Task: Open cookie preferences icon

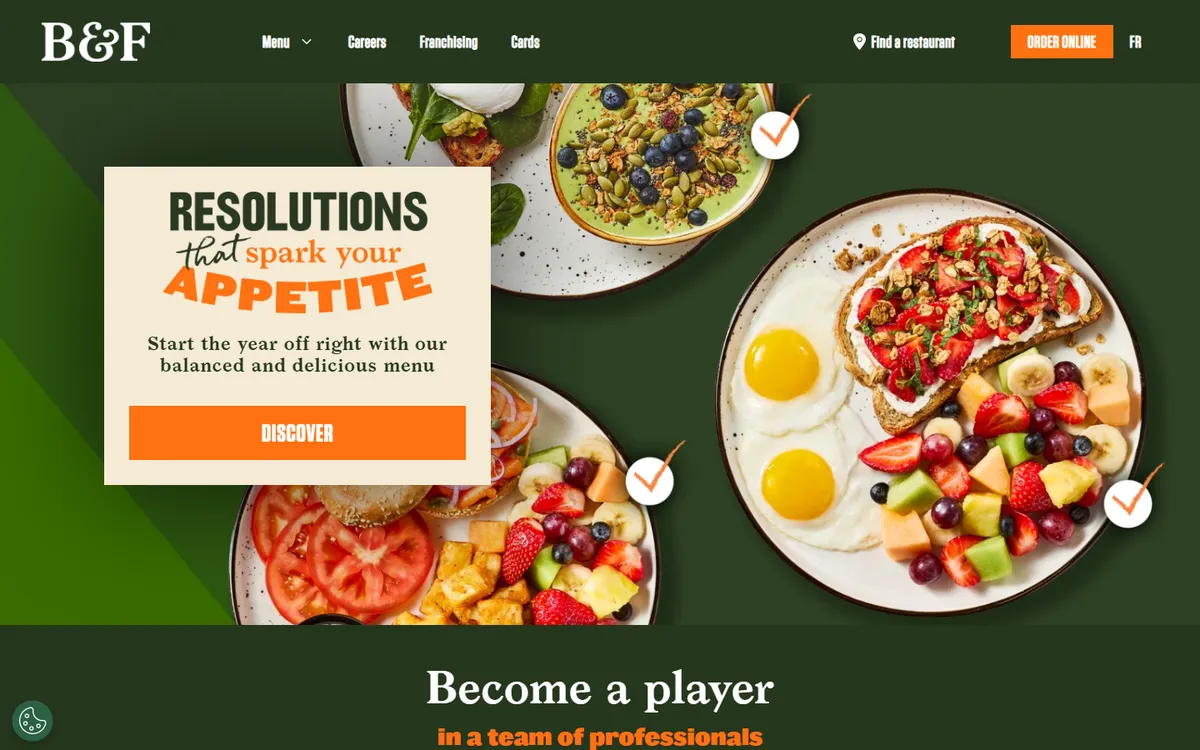Action: coord(32,720)
